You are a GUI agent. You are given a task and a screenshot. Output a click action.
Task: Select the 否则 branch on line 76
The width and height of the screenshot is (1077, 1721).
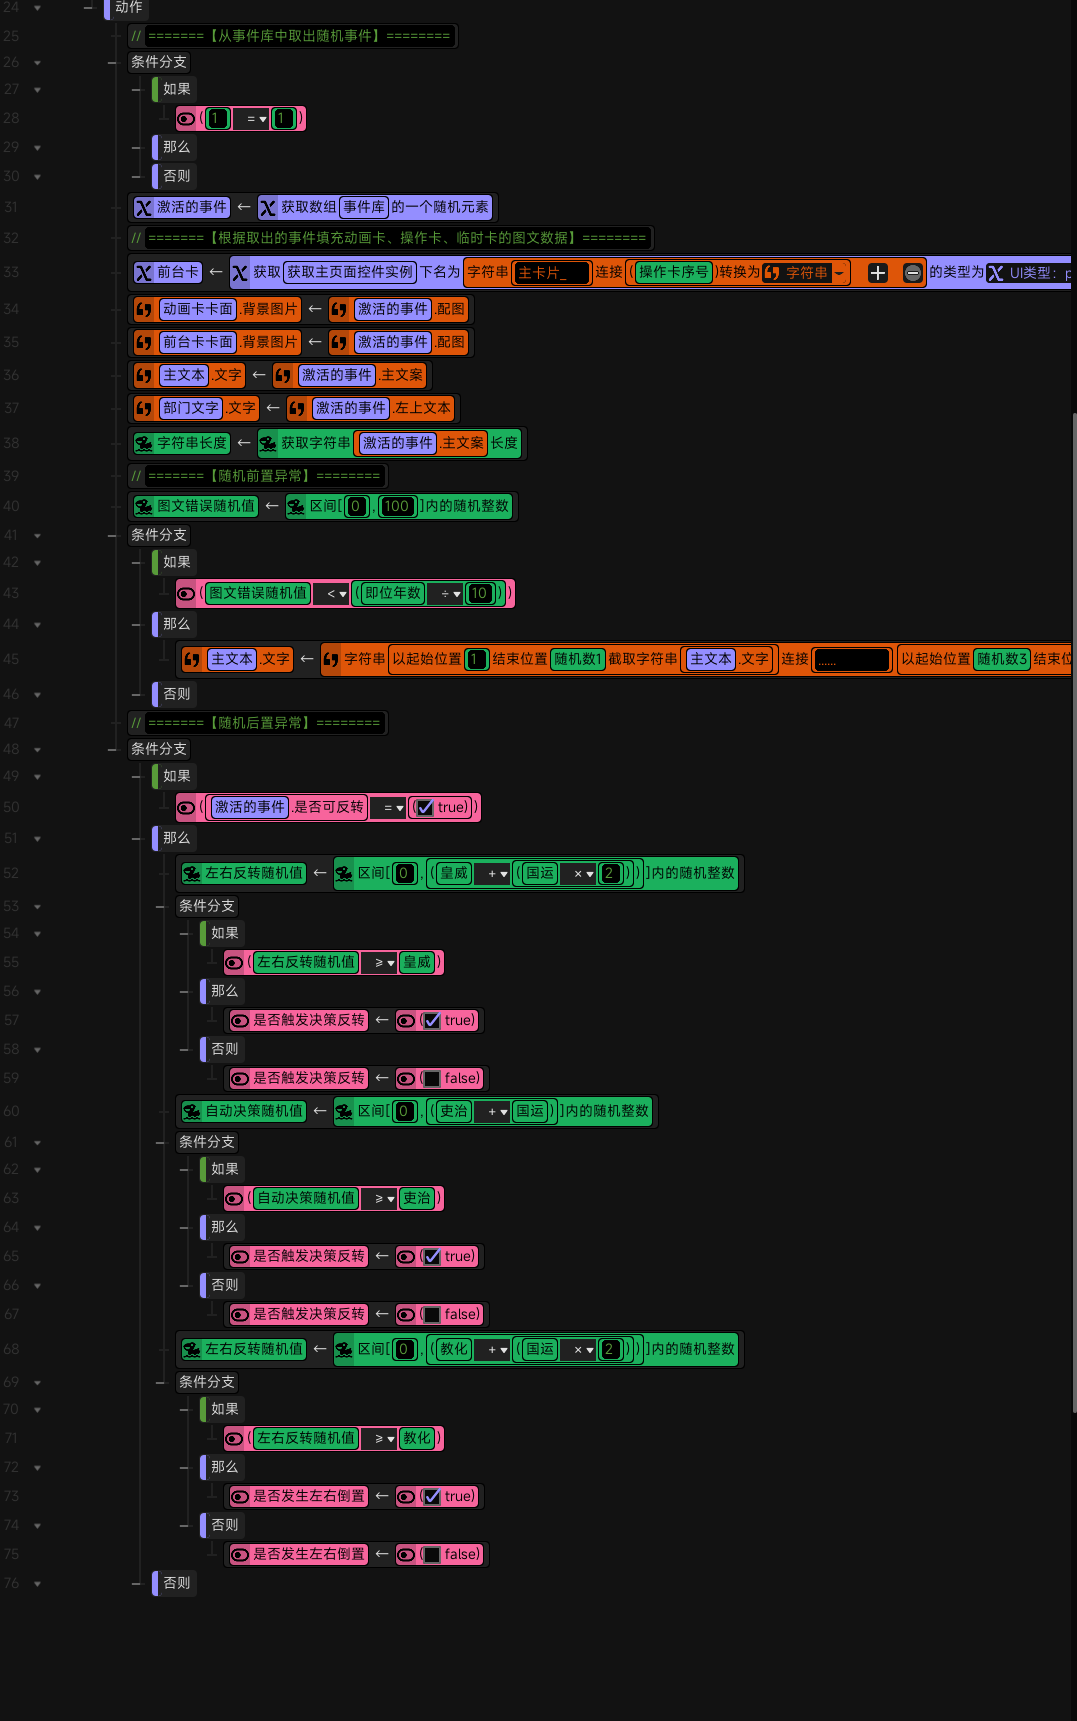click(176, 1583)
